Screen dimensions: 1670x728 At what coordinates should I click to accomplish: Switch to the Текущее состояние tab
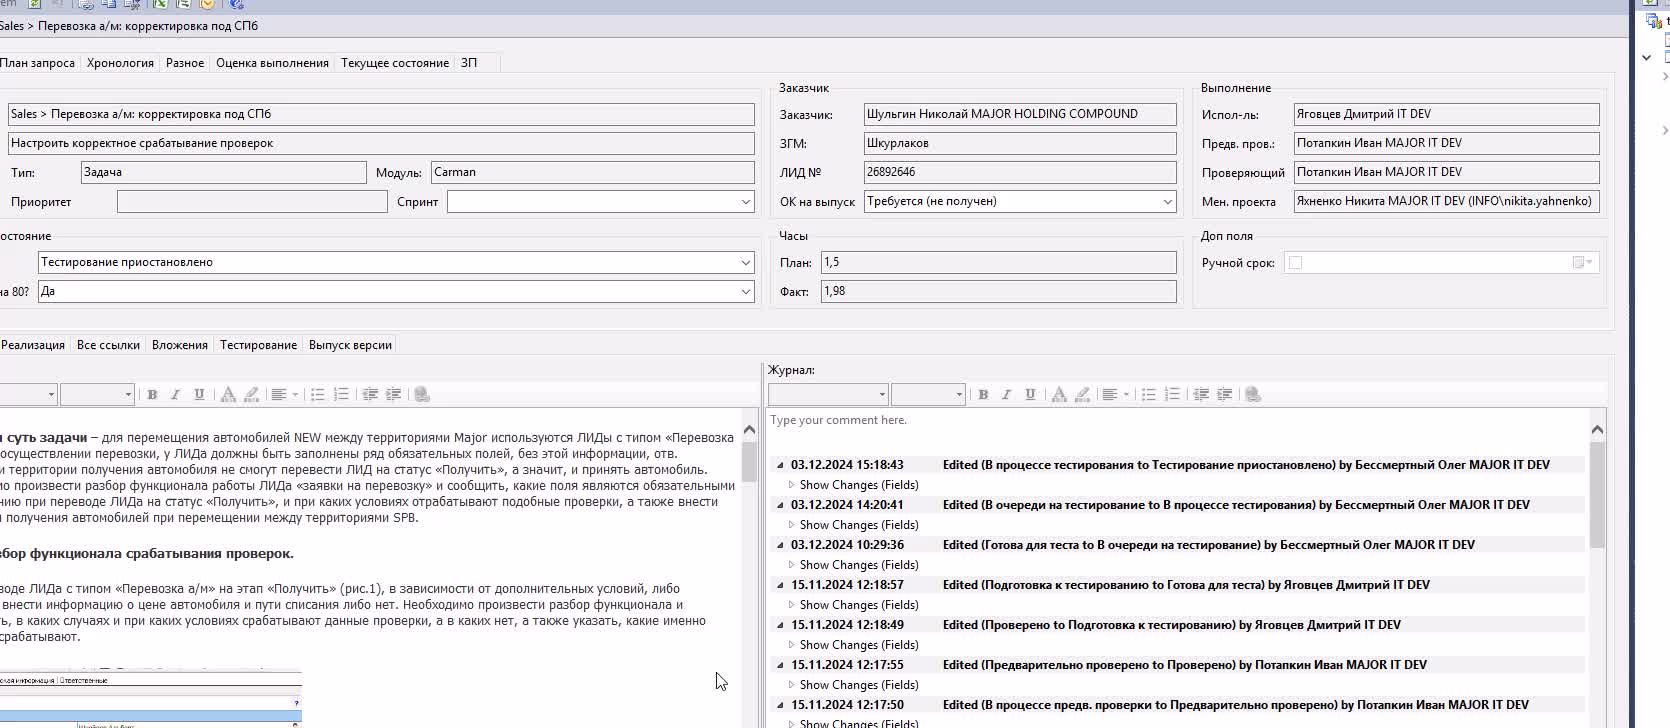pyautogui.click(x=395, y=63)
